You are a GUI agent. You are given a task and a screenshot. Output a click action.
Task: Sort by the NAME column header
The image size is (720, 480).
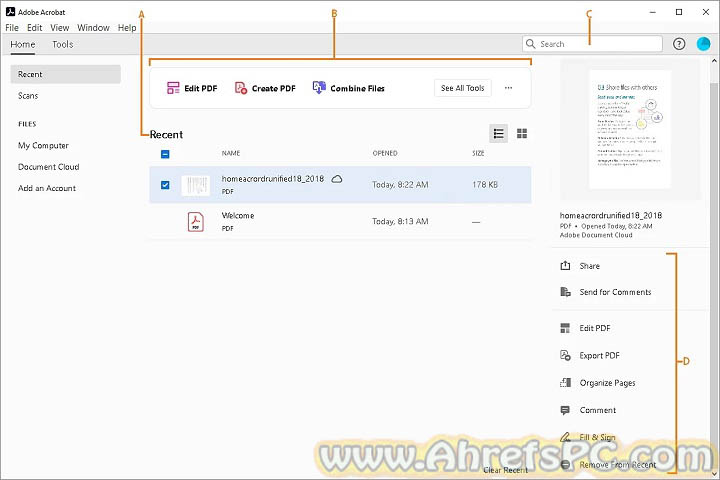pos(231,153)
